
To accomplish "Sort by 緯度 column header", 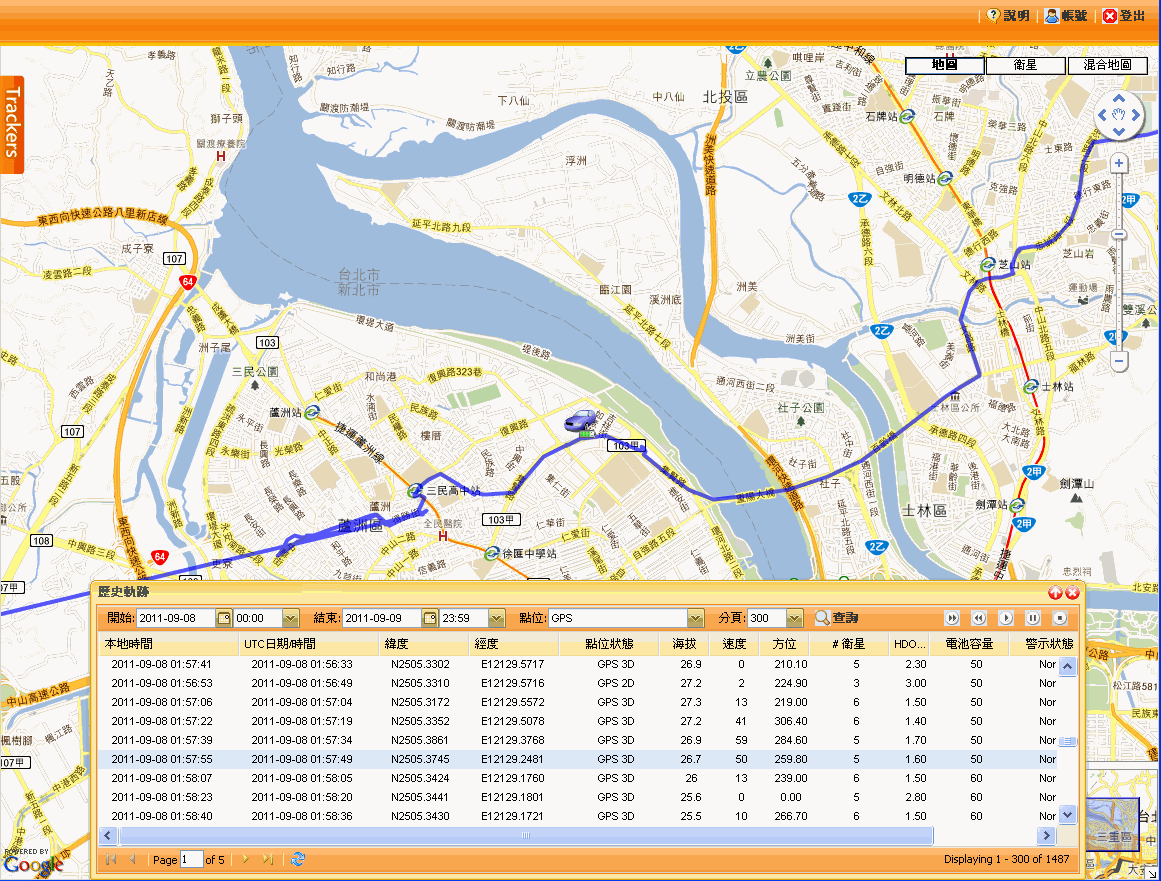I will [423, 644].
